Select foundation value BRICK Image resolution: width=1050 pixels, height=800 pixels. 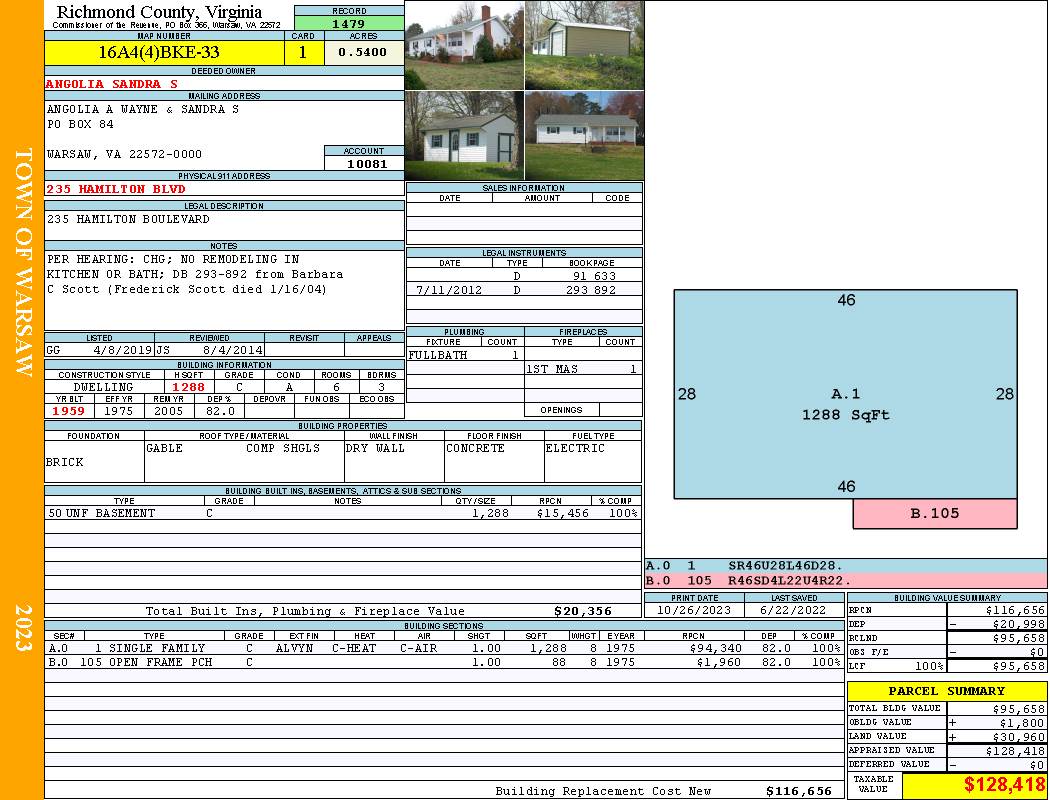pos(65,463)
